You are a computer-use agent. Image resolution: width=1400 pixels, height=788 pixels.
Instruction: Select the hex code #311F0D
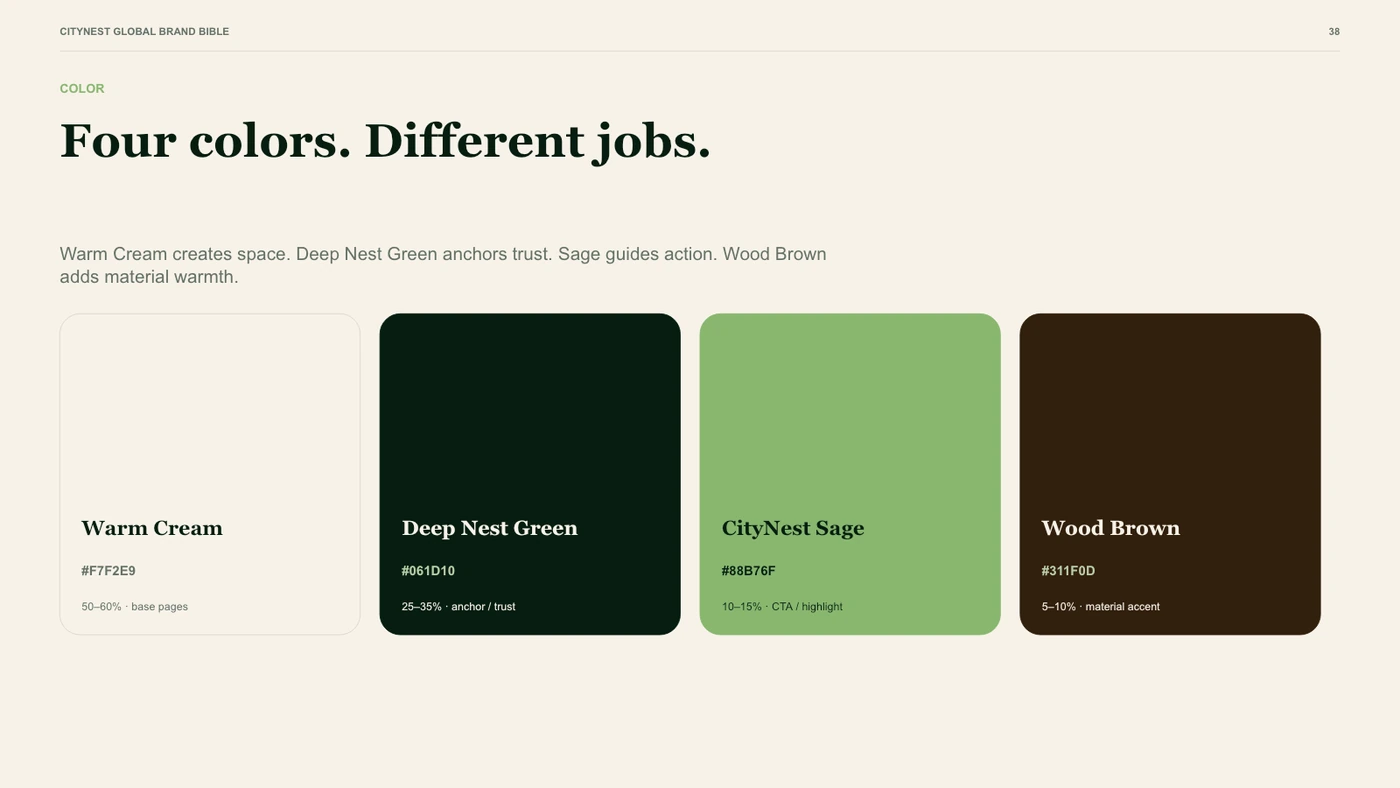[x=1068, y=571]
